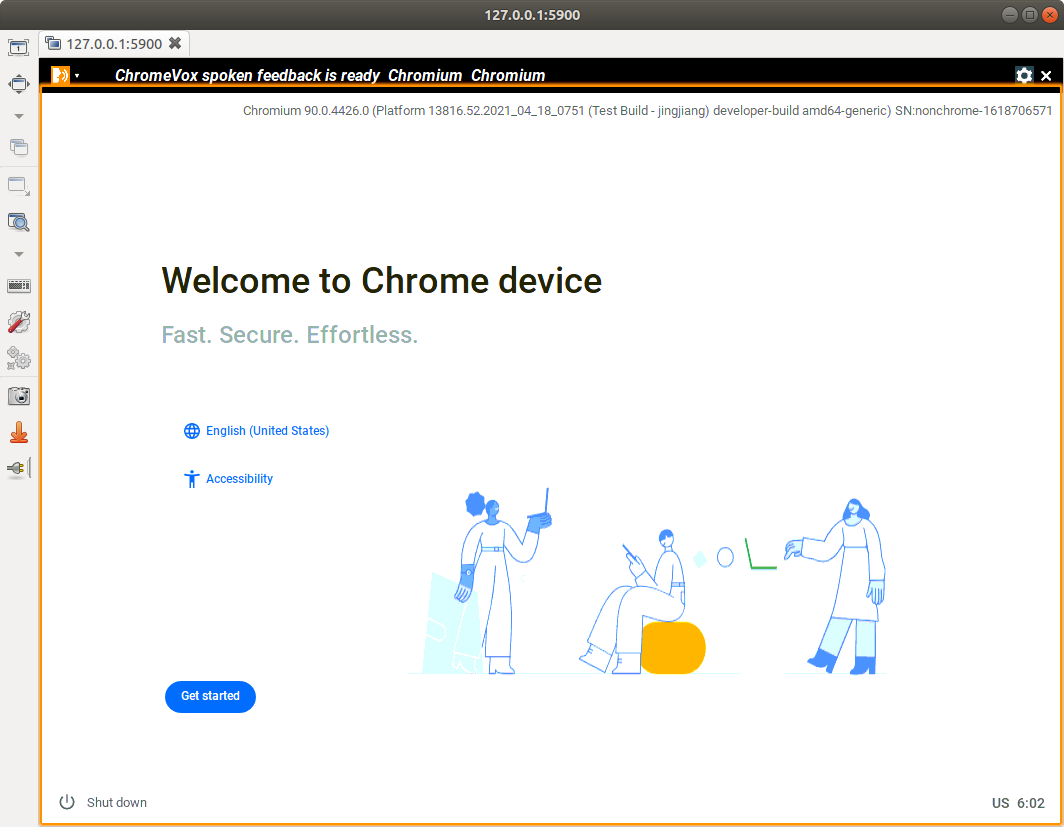Click the accessibility person icon
Image resolution: width=1064 pixels, height=827 pixels.
192,479
